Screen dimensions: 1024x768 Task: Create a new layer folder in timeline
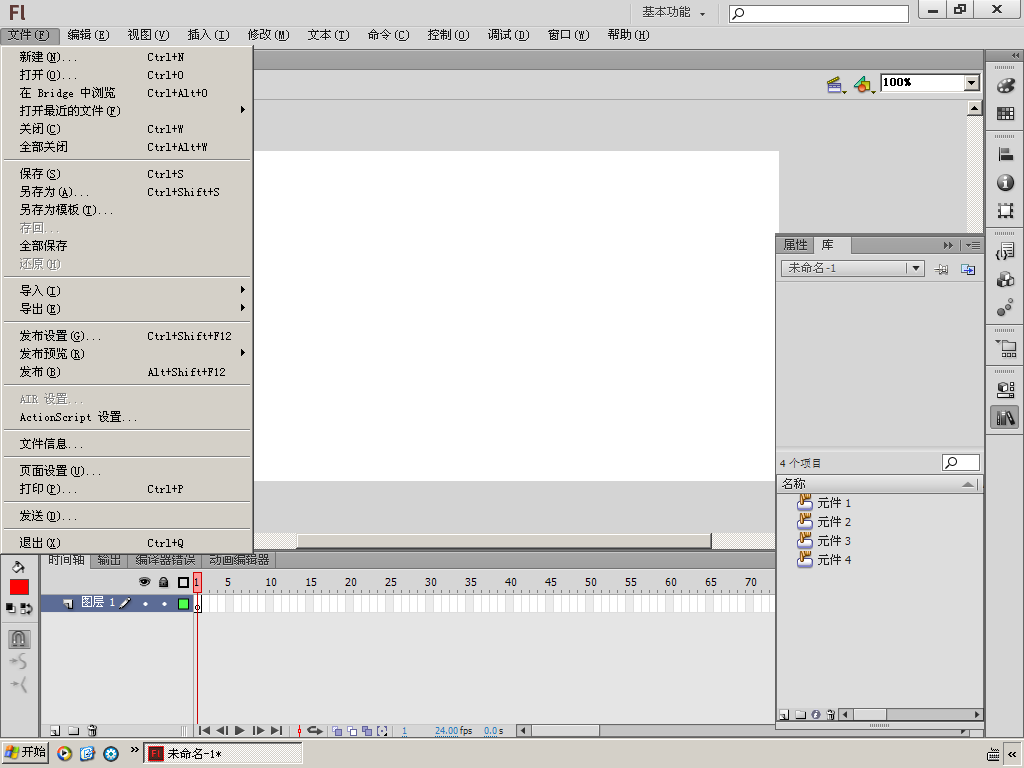tap(74, 731)
